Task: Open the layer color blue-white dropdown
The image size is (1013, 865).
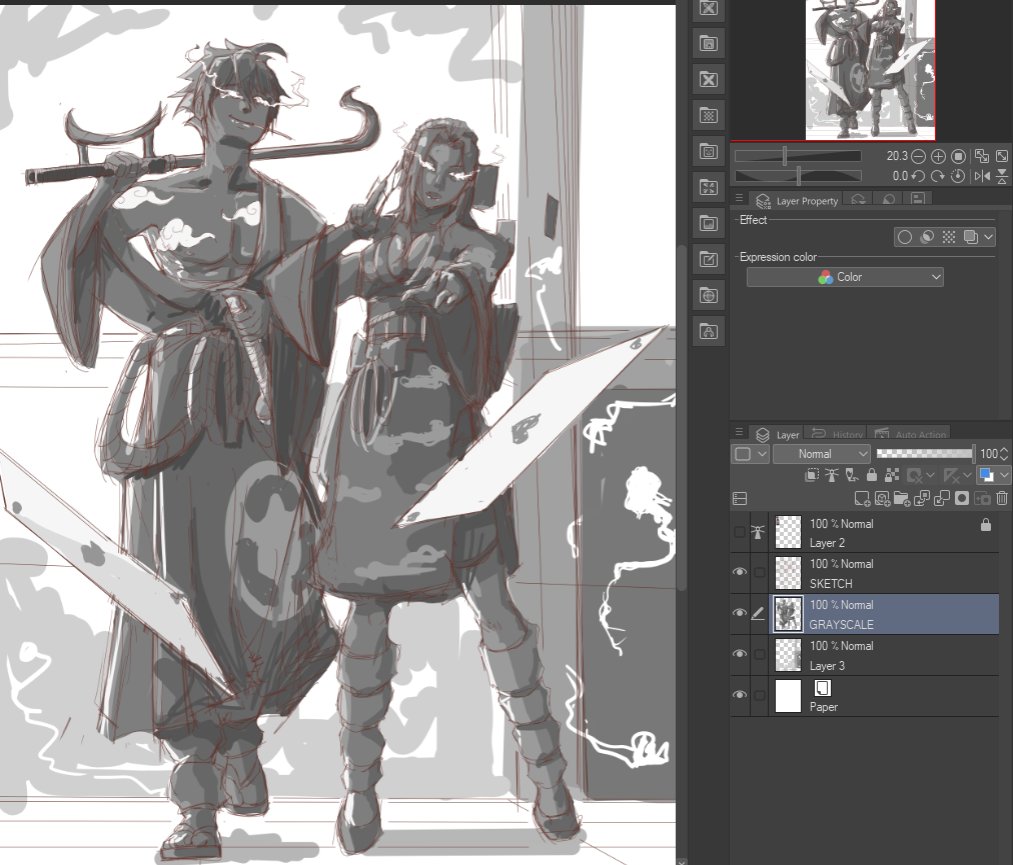Action: [994, 475]
